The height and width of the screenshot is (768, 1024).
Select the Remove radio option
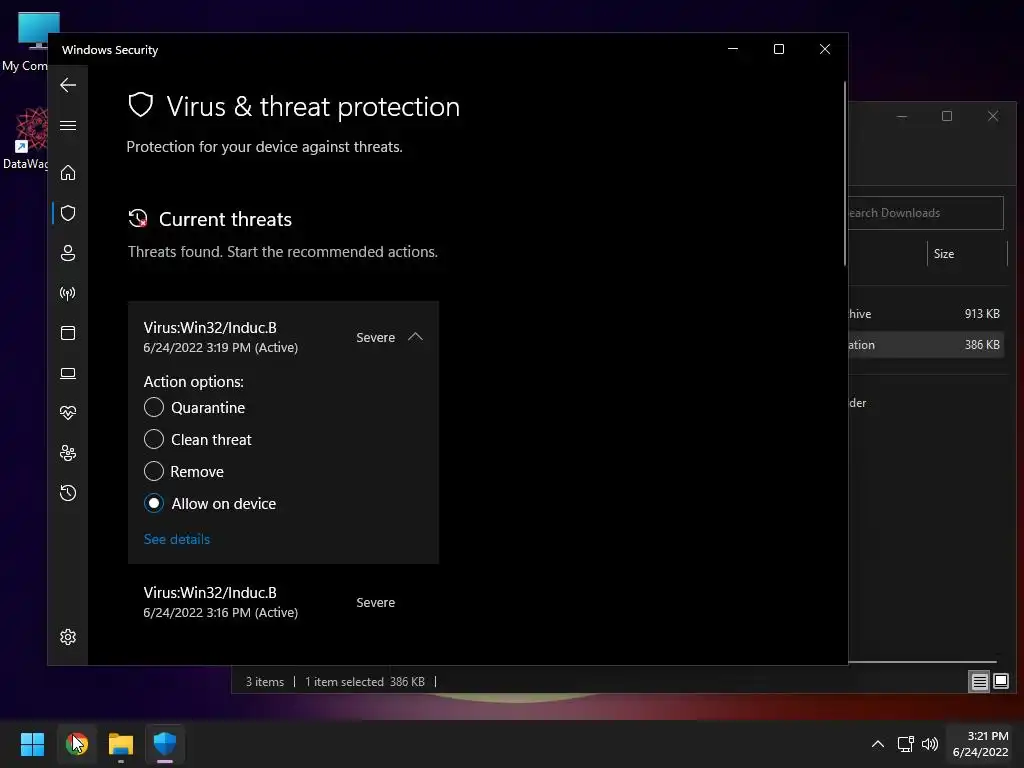pyautogui.click(x=153, y=471)
